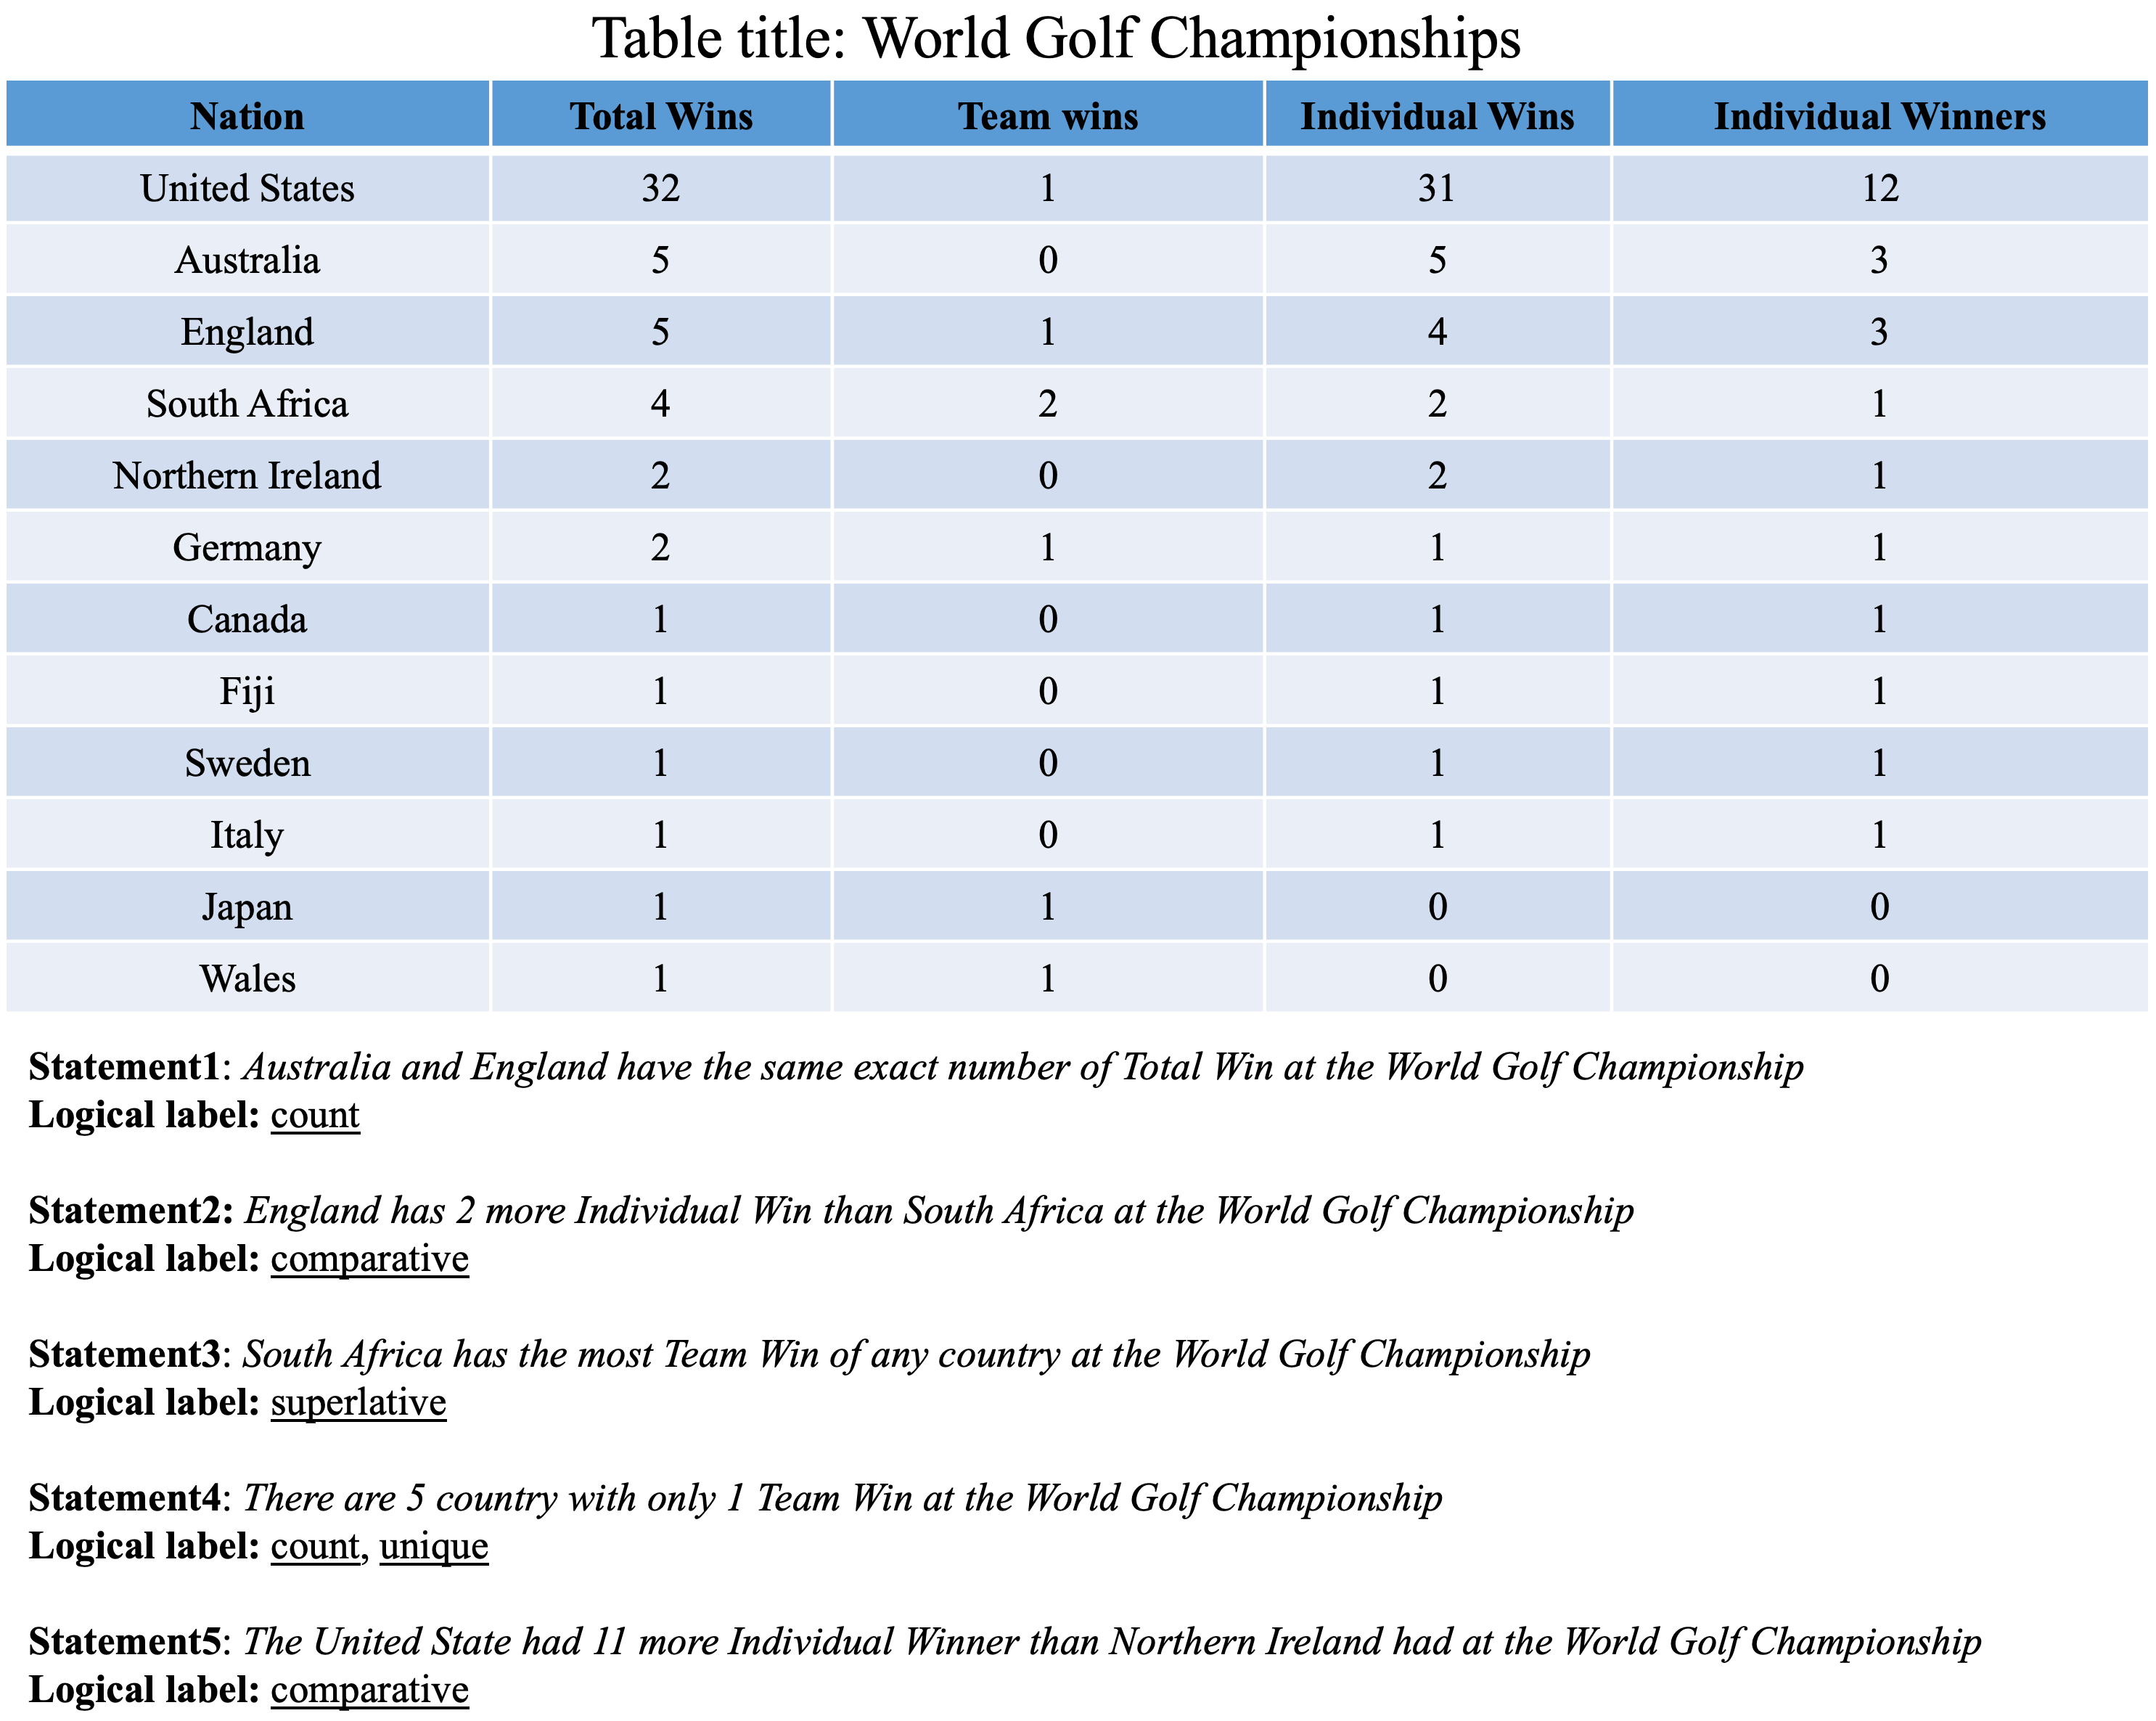Click the "comparative" label under Statement2

369,1259
